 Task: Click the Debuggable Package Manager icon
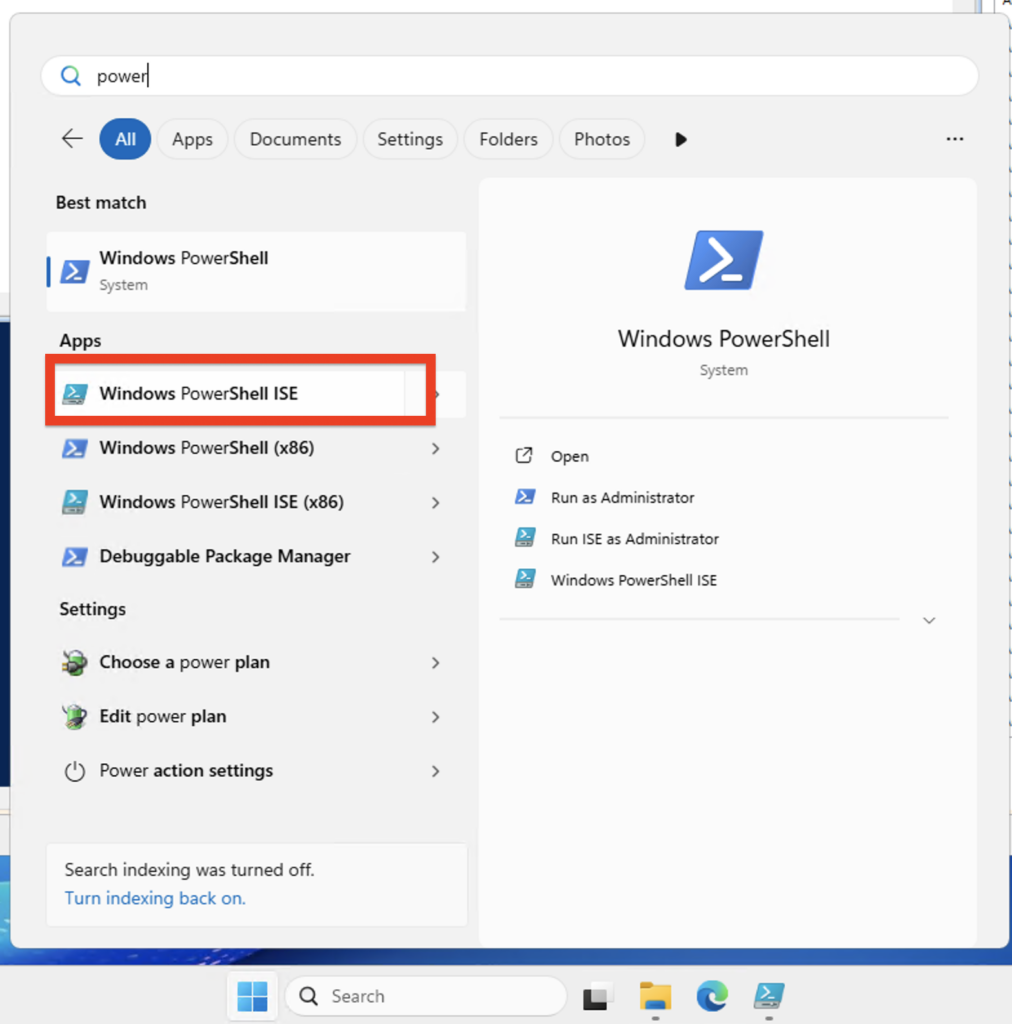point(74,557)
